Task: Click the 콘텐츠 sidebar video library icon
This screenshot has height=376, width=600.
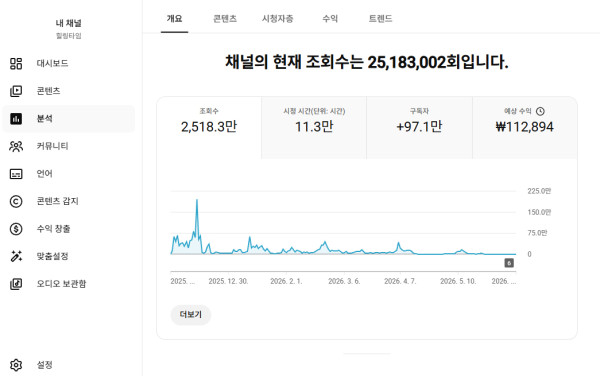Action: 16,91
